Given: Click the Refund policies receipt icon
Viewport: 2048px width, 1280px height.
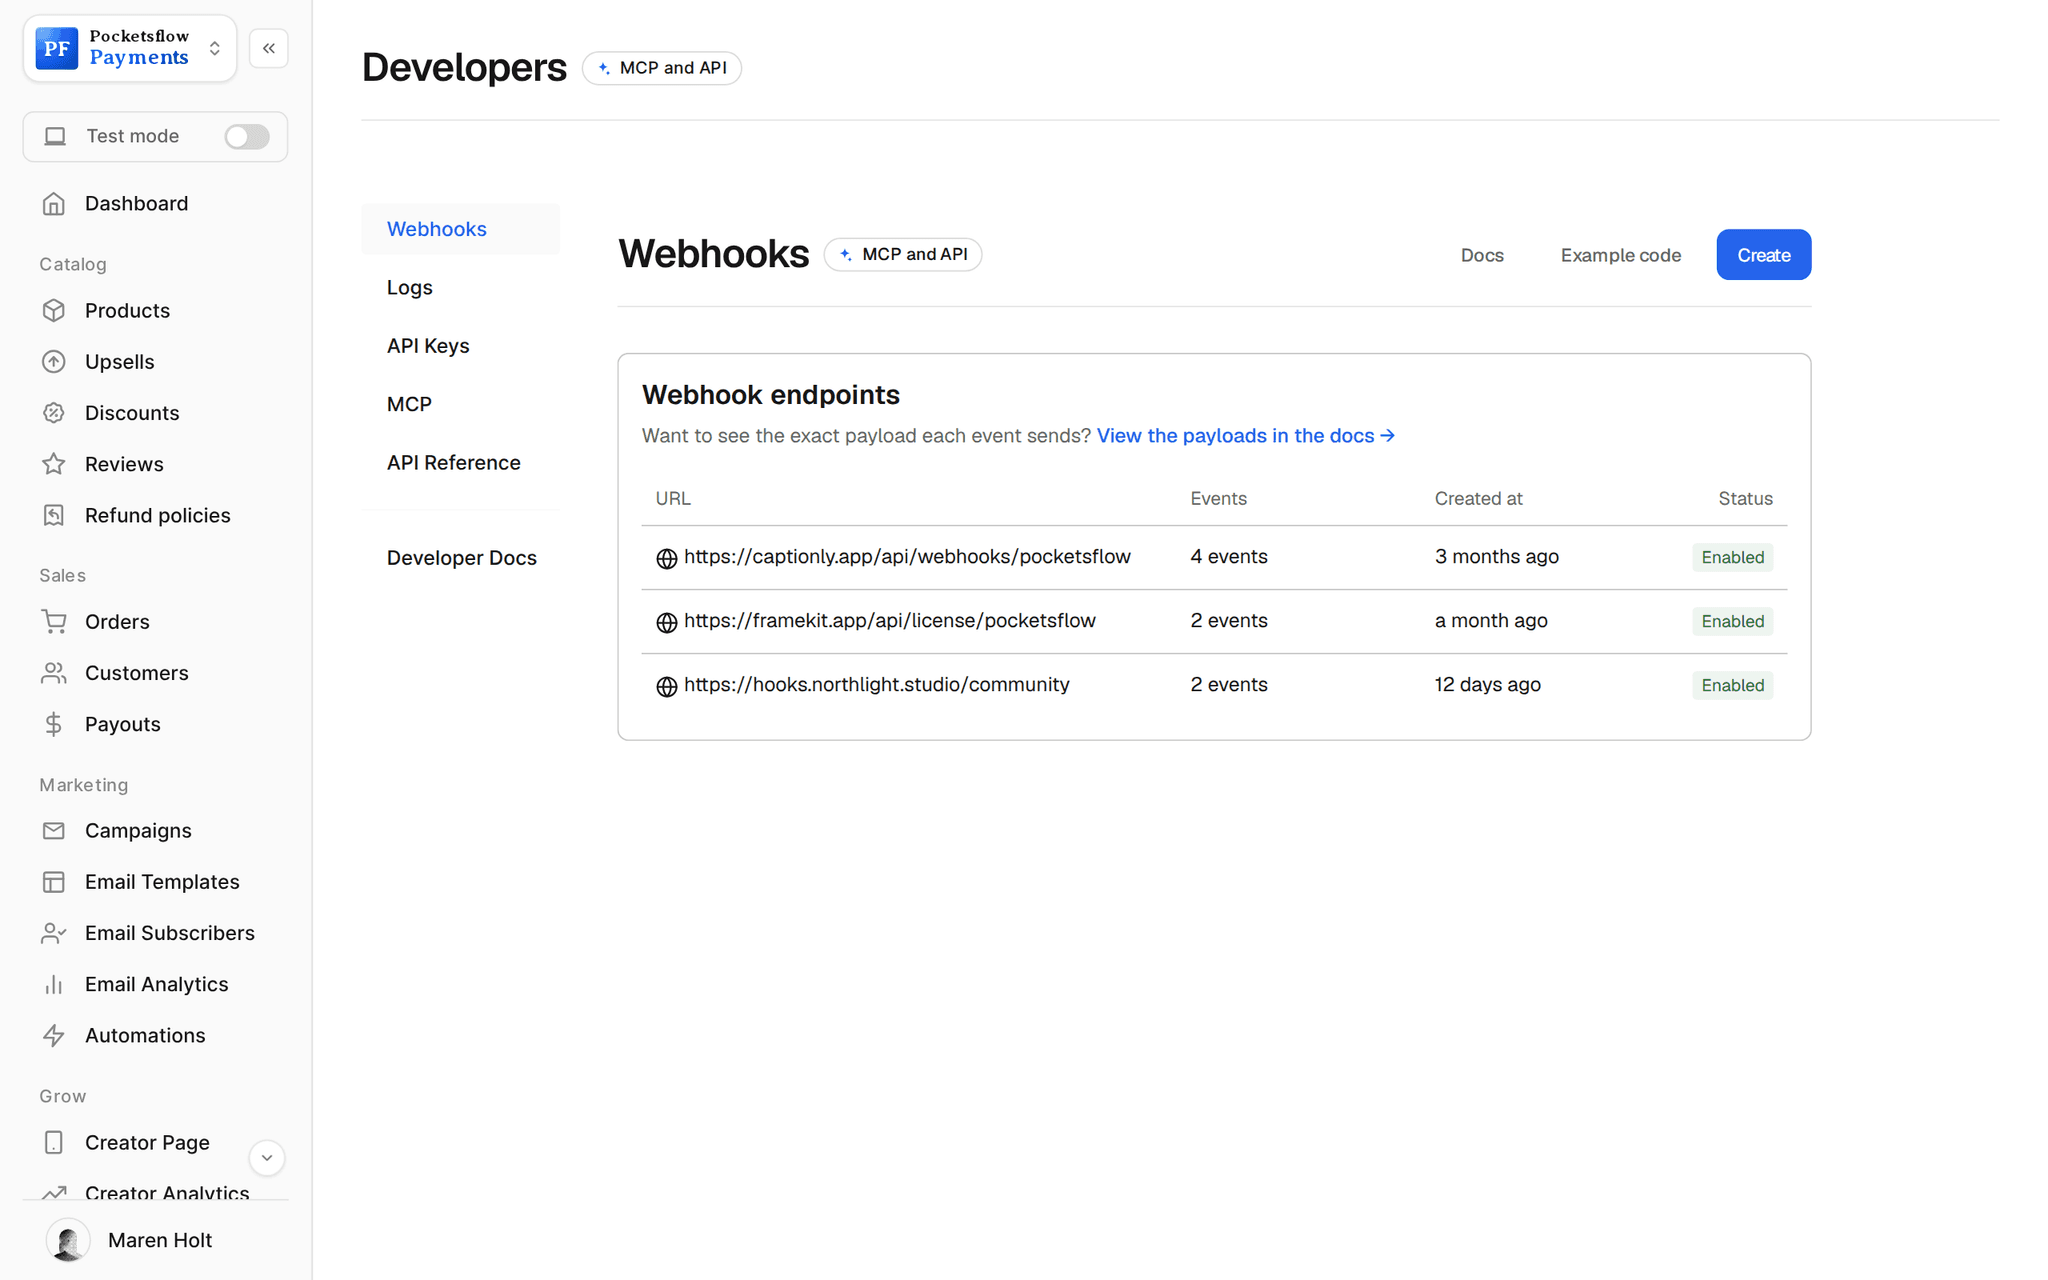Looking at the screenshot, I should coord(54,515).
